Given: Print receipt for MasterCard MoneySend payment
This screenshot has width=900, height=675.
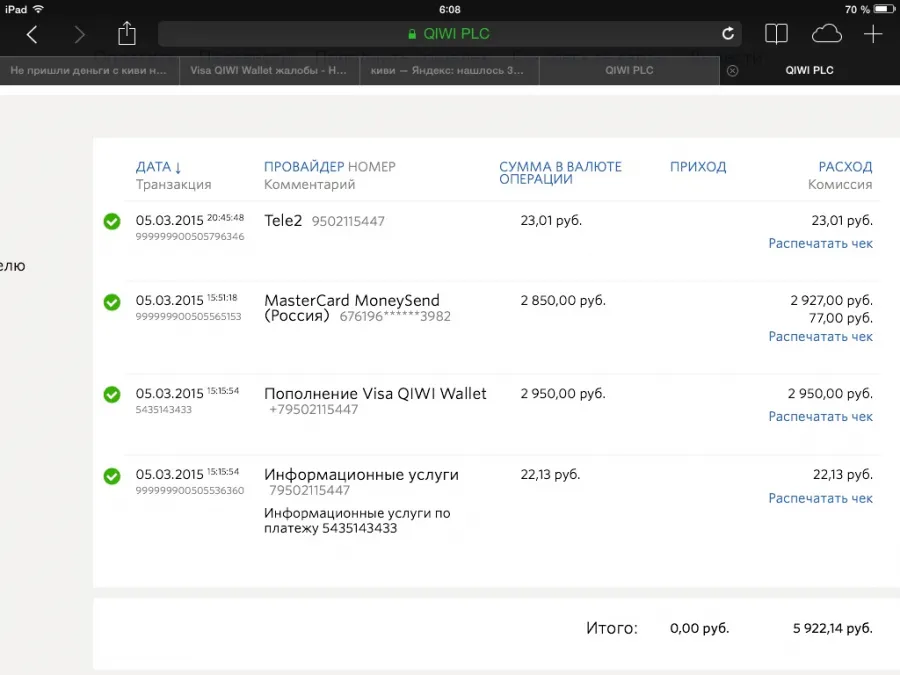Looking at the screenshot, I should point(820,336).
